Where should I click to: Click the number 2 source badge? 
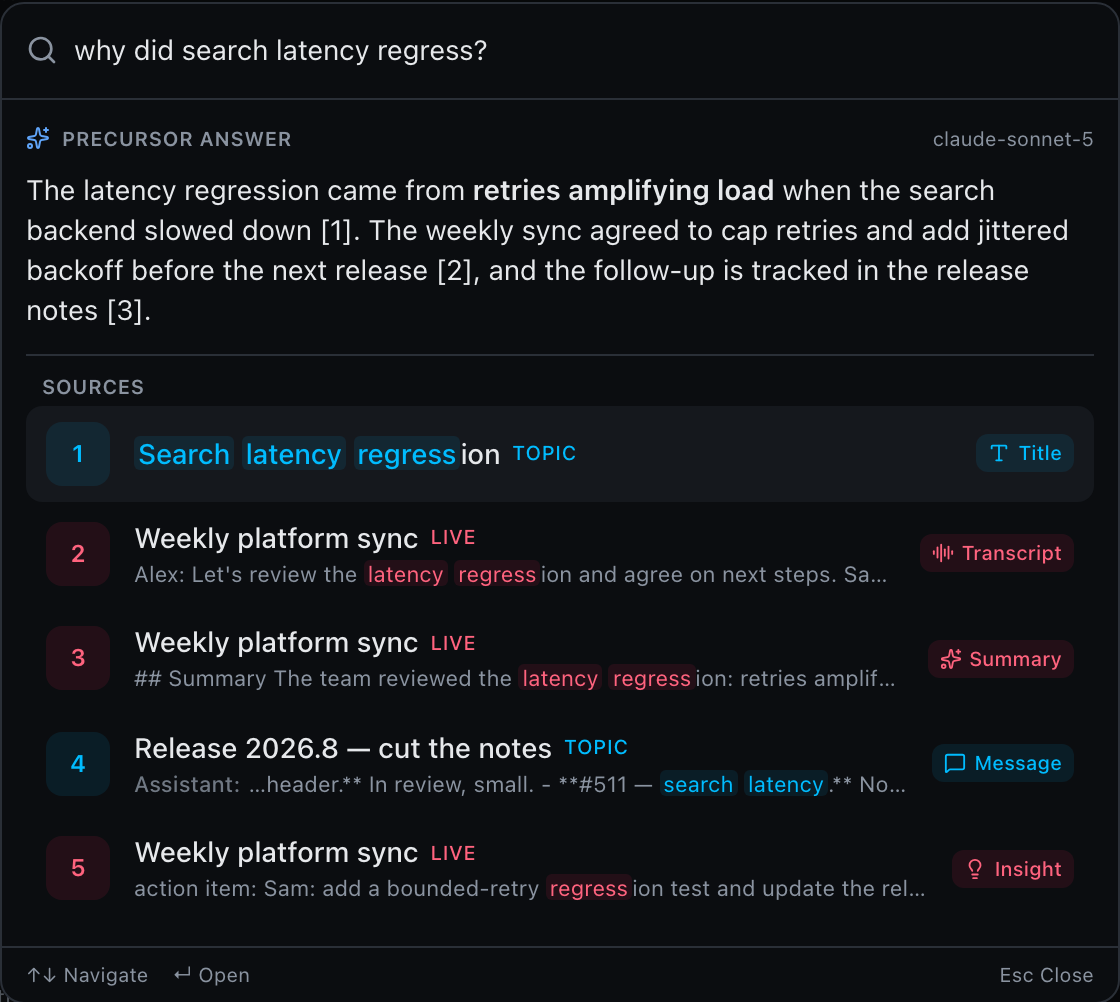pos(78,553)
